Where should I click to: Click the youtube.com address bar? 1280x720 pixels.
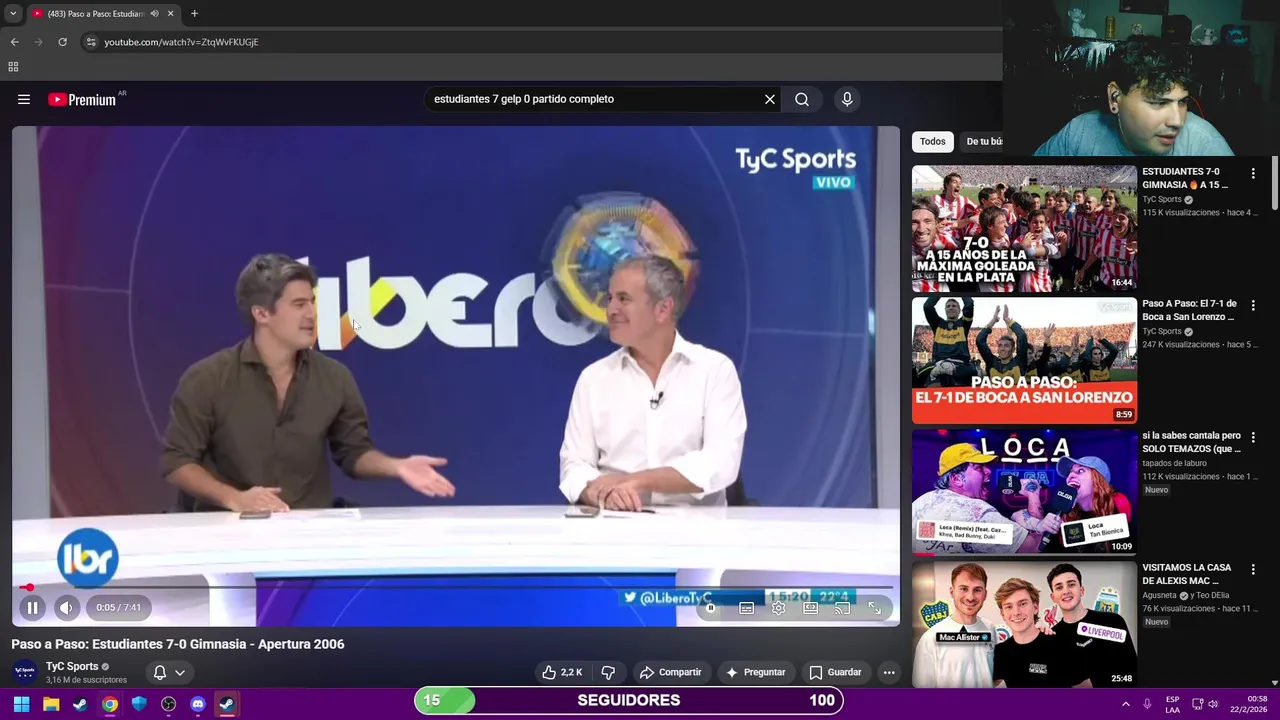tap(540, 42)
